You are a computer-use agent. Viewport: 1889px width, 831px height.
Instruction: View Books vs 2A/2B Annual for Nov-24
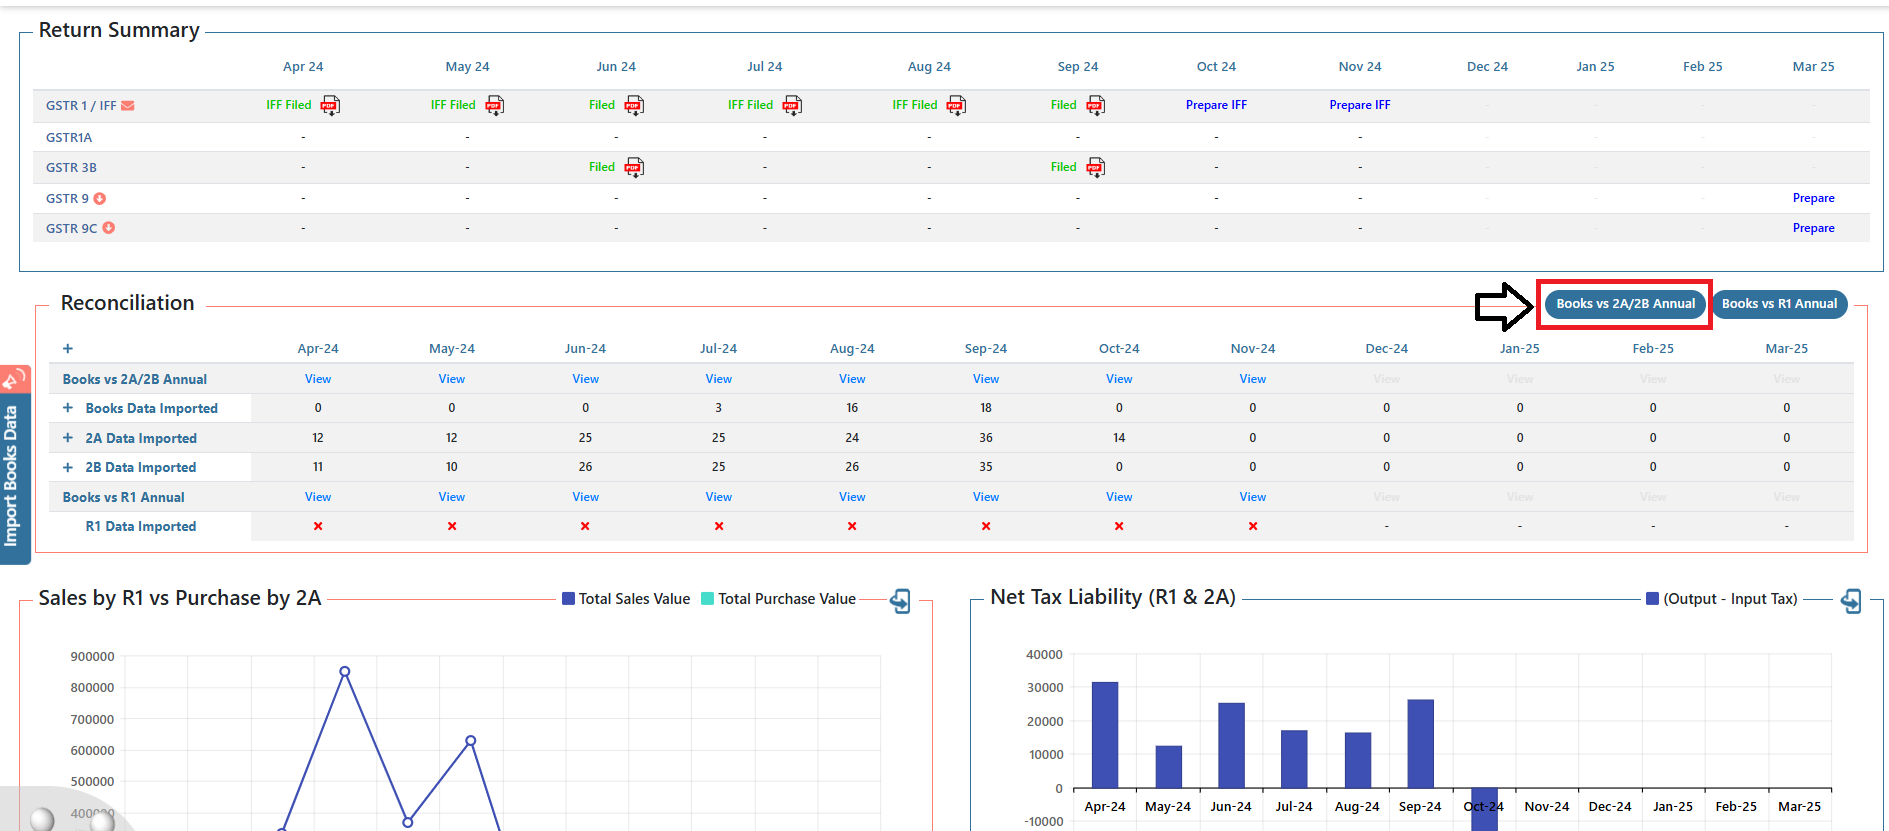[1253, 379]
